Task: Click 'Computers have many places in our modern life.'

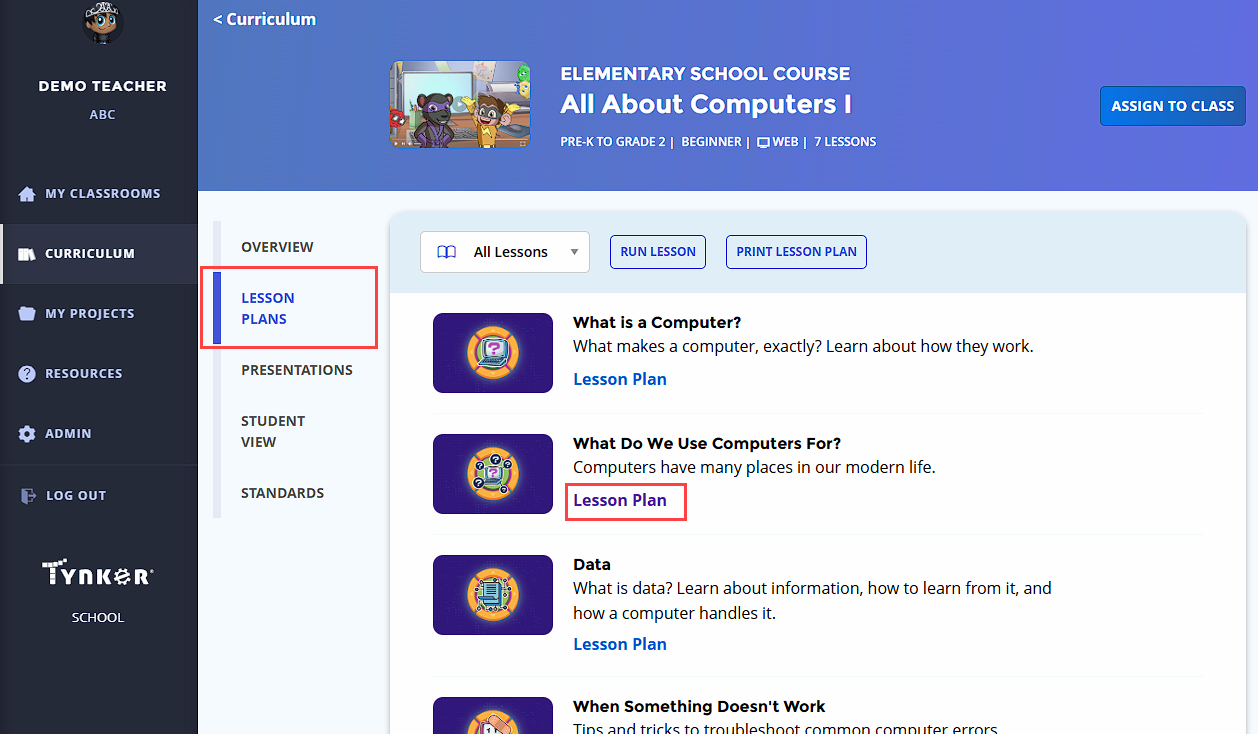Action: (754, 467)
